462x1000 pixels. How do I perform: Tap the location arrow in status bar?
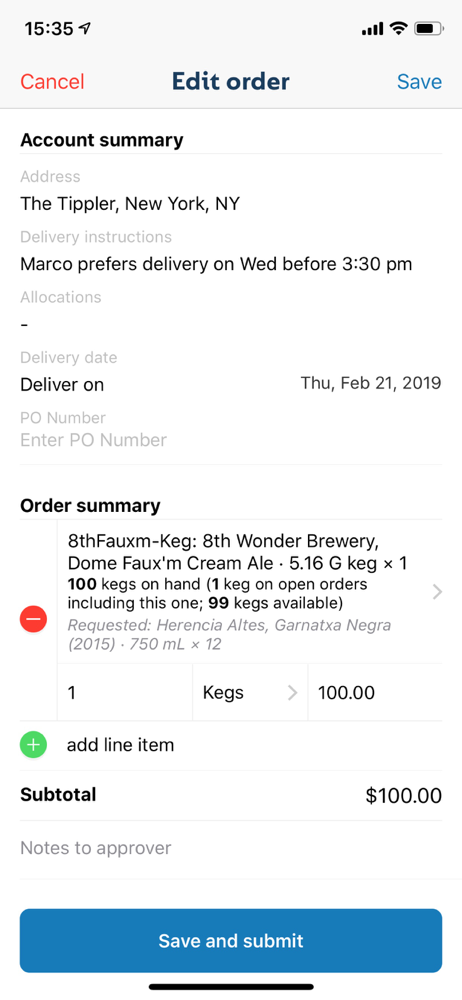(84, 29)
